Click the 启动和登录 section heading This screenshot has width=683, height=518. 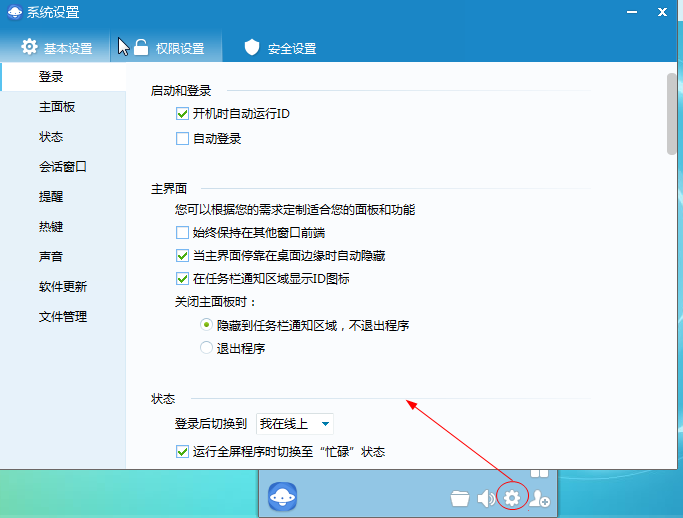tap(181, 91)
